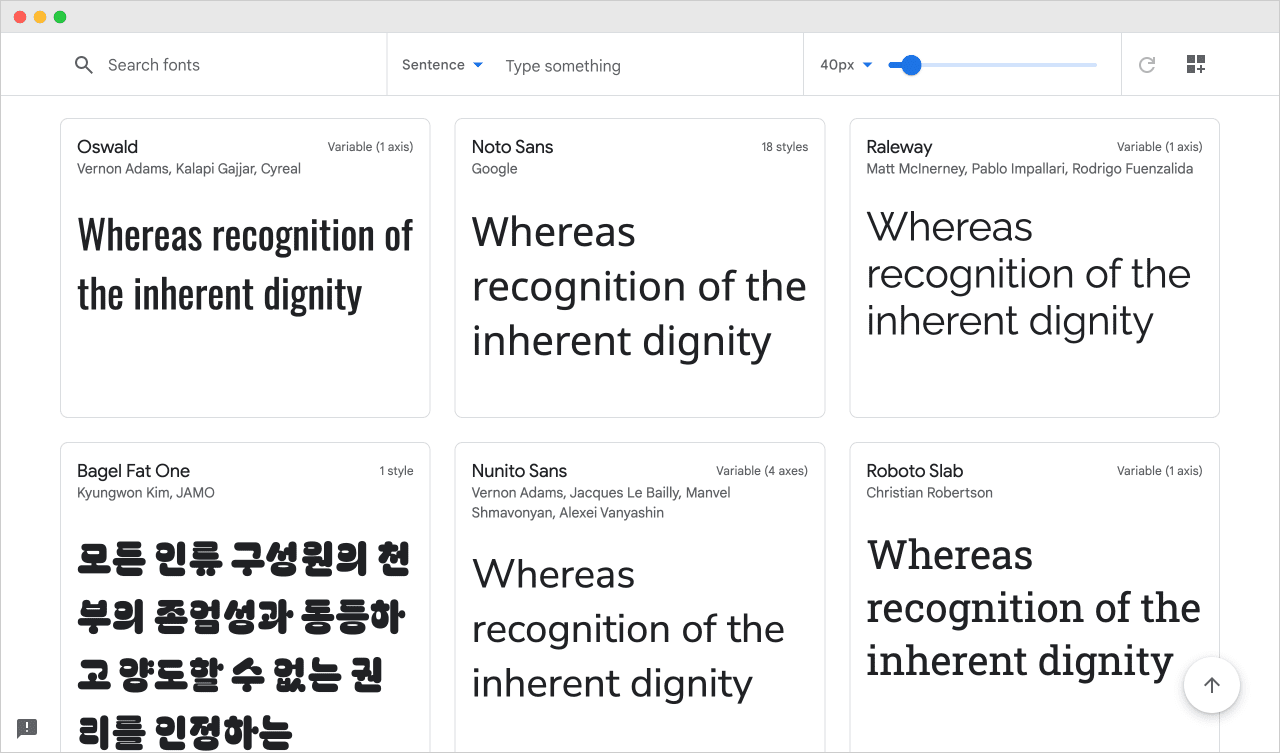1280x754 pixels.
Task: Open the Raleway font card
Action: [x=1035, y=268]
